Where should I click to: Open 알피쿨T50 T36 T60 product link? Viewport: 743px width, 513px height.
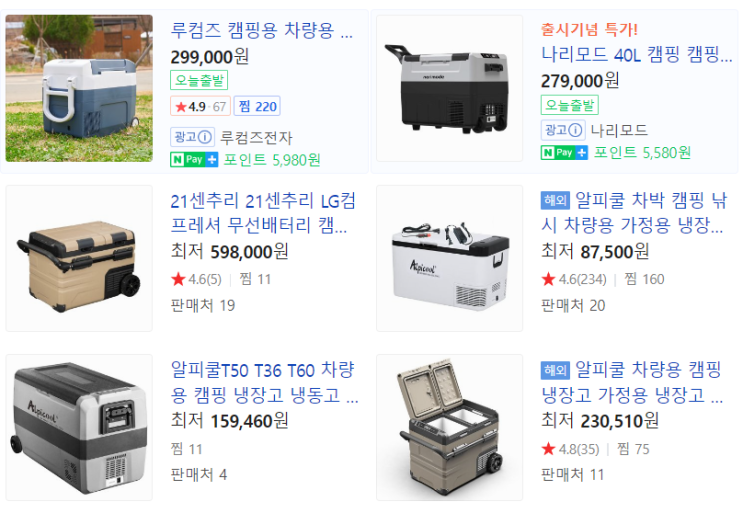click(x=264, y=382)
